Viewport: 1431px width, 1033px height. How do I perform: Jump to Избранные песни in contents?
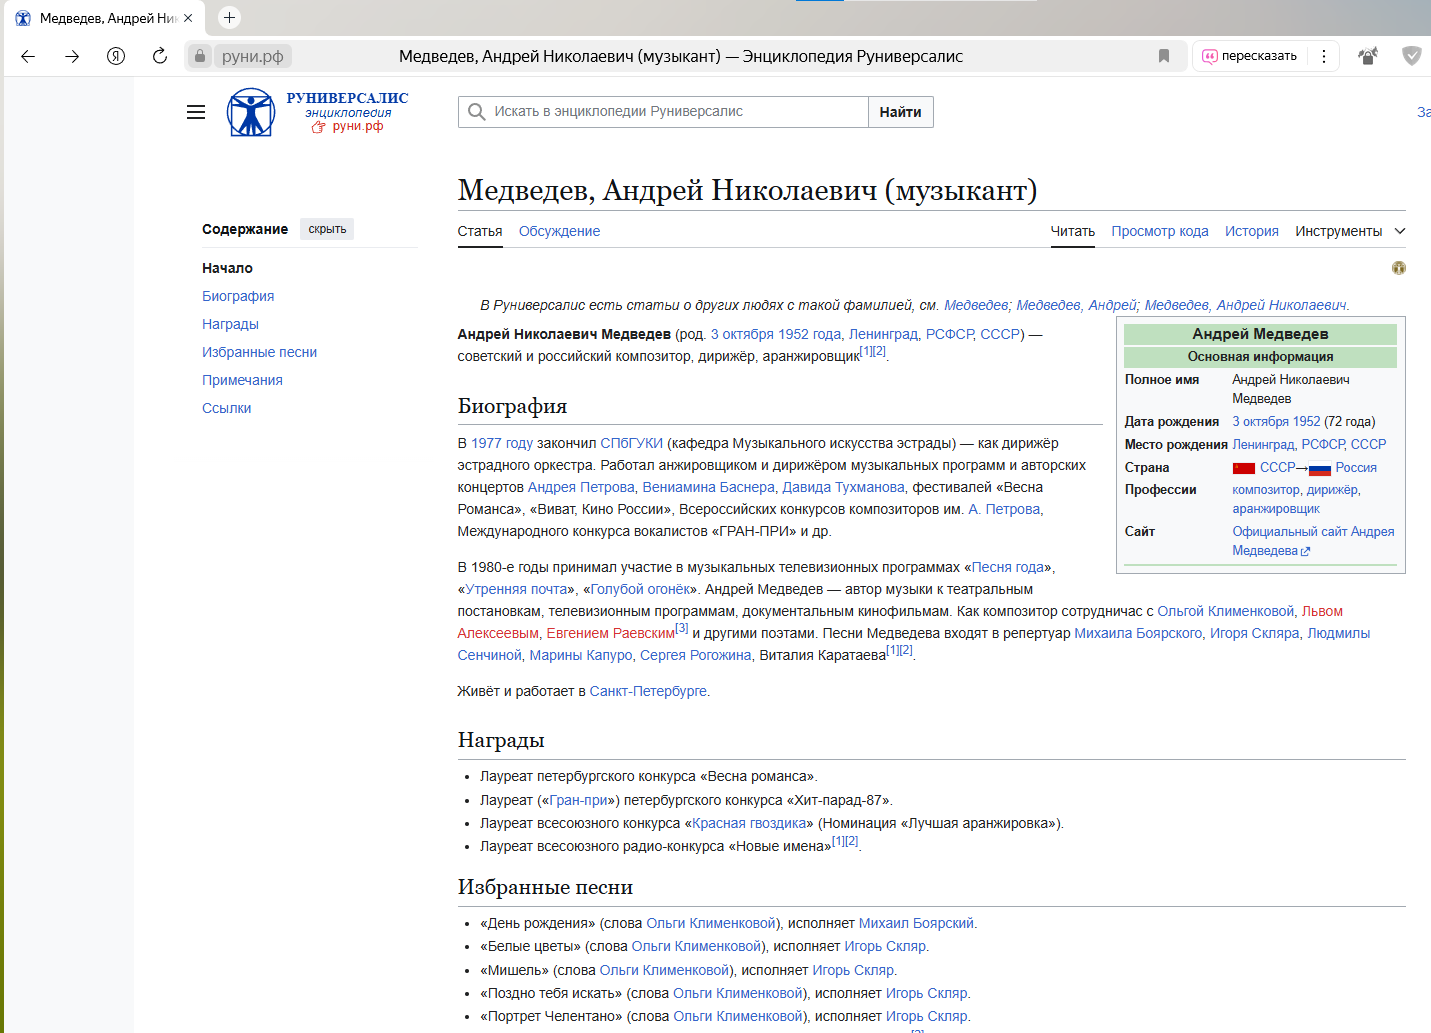[x=259, y=352]
